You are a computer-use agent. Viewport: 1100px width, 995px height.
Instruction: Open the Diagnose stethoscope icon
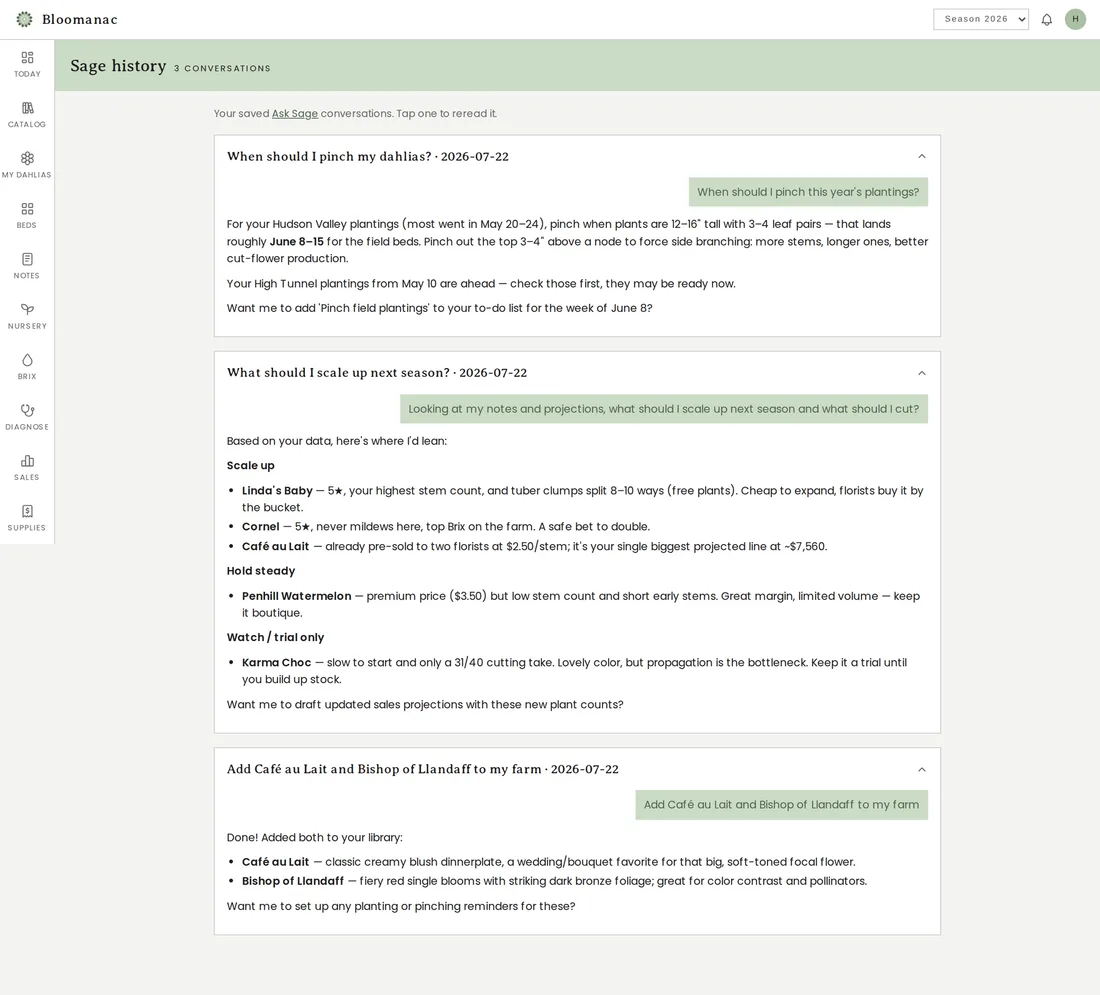click(27, 410)
